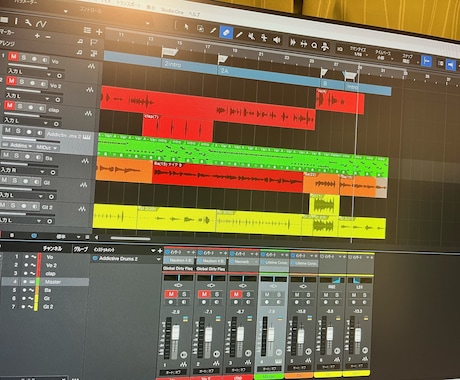Screen dimensions: 460x380
Task: Click the Global Dirty Plate insert on channel 1
Action: pos(178,268)
